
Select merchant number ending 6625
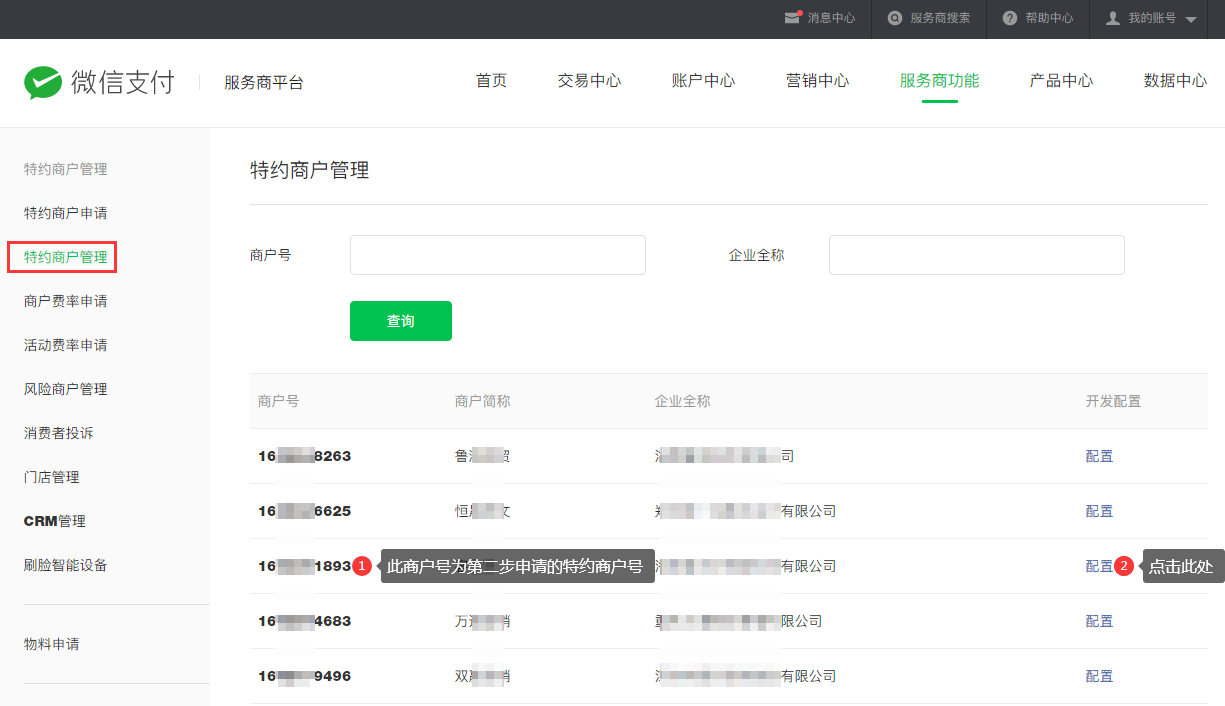[304, 511]
